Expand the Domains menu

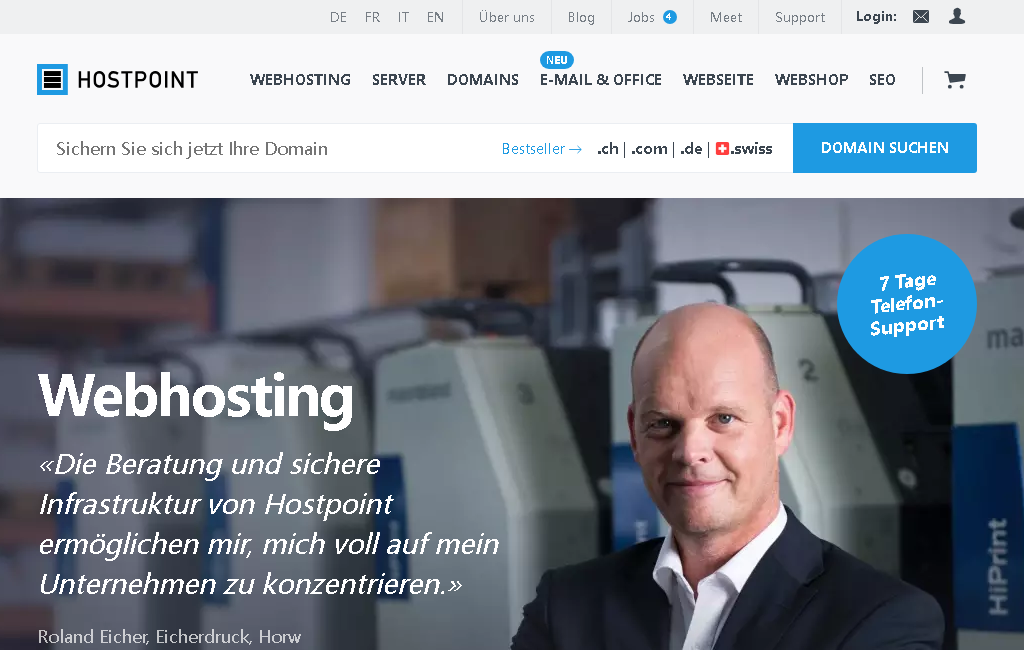483,80
